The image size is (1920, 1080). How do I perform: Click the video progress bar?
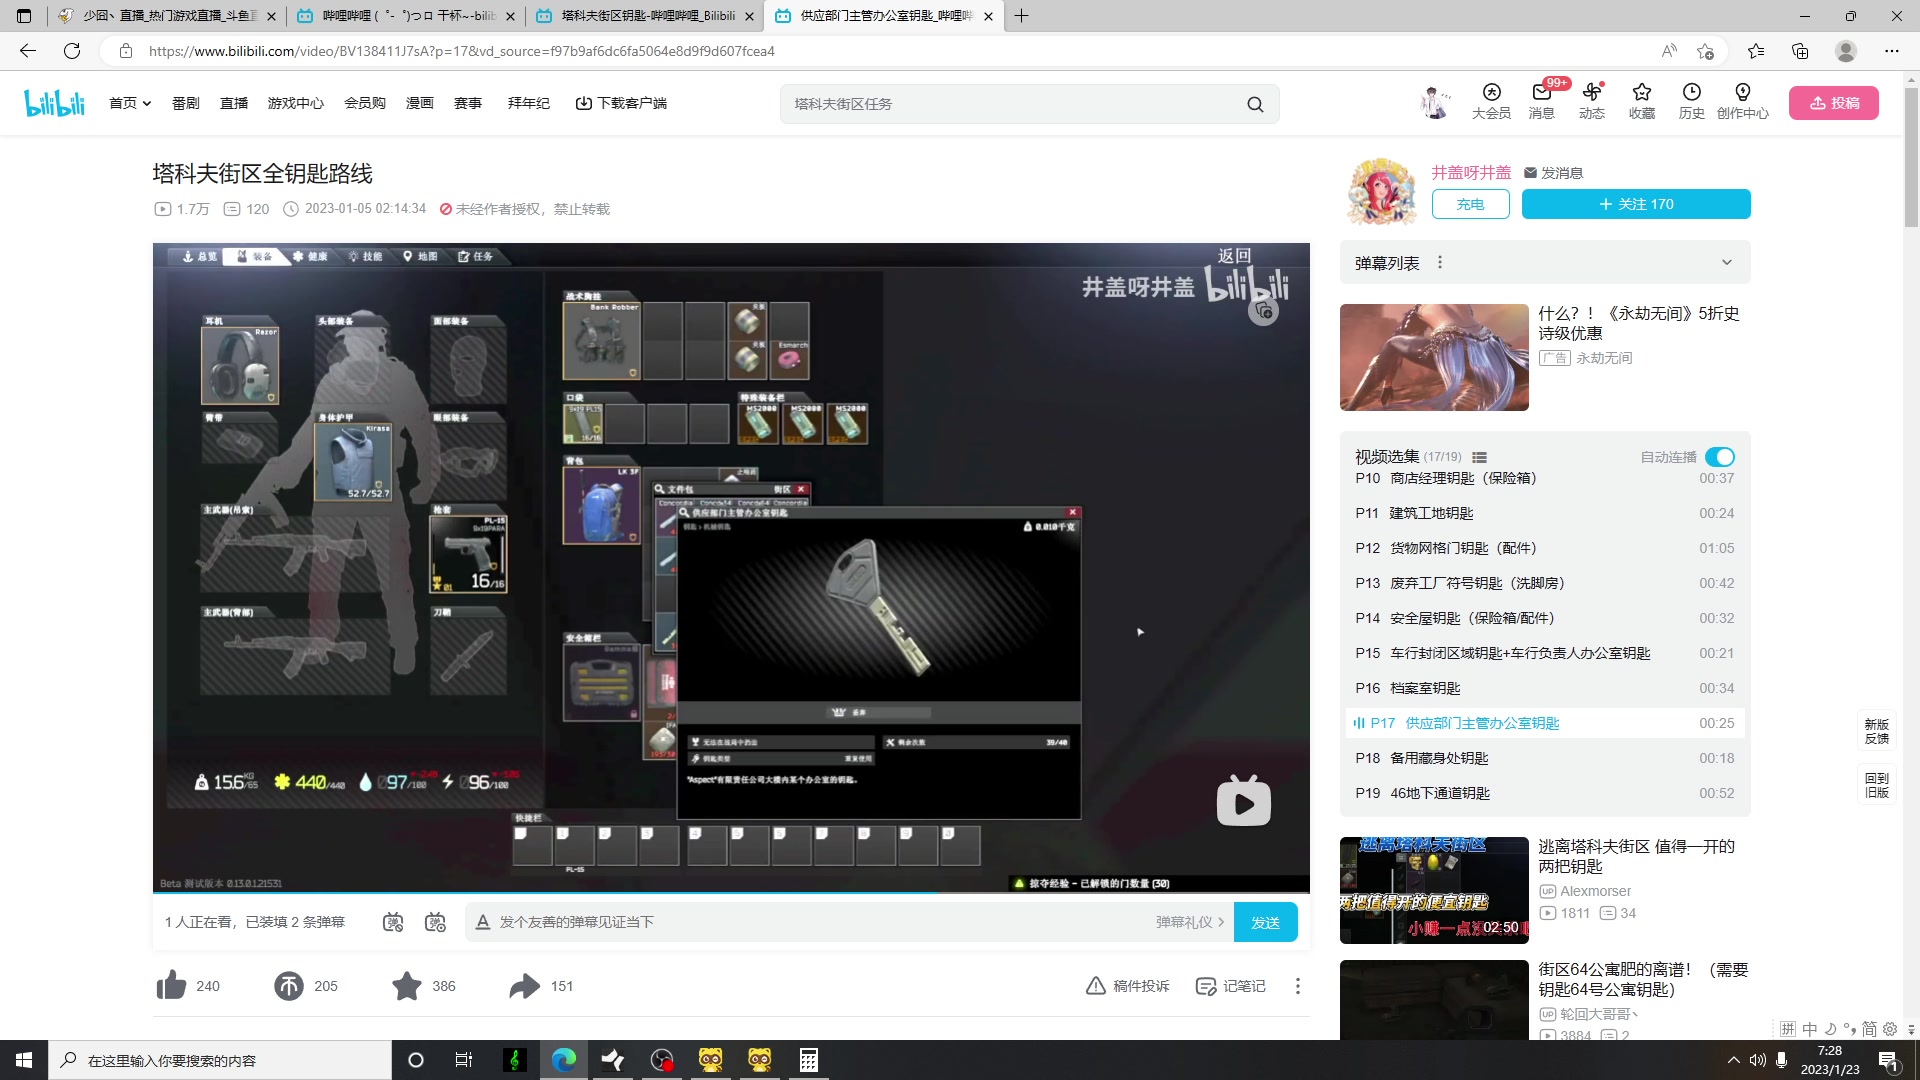[730, 891]
